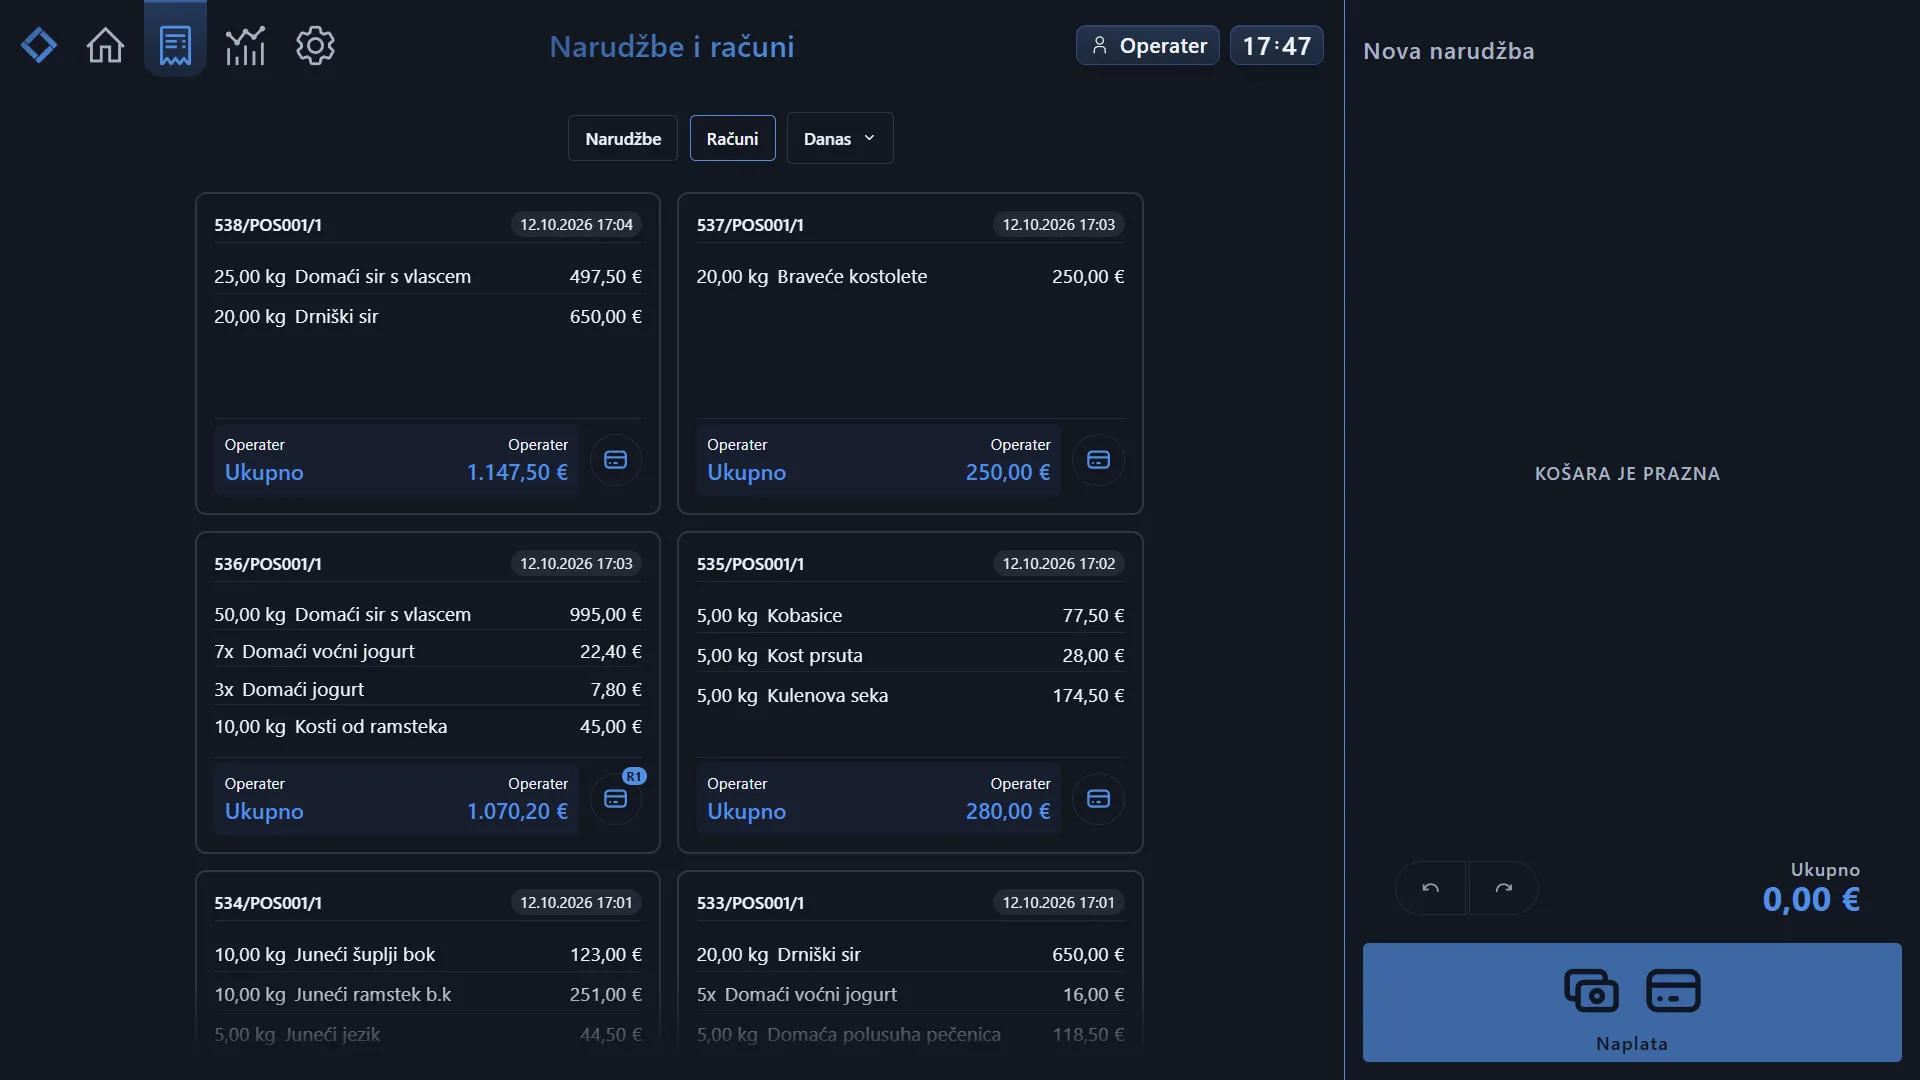Select the Kost prsuta item row

(910, 656)
